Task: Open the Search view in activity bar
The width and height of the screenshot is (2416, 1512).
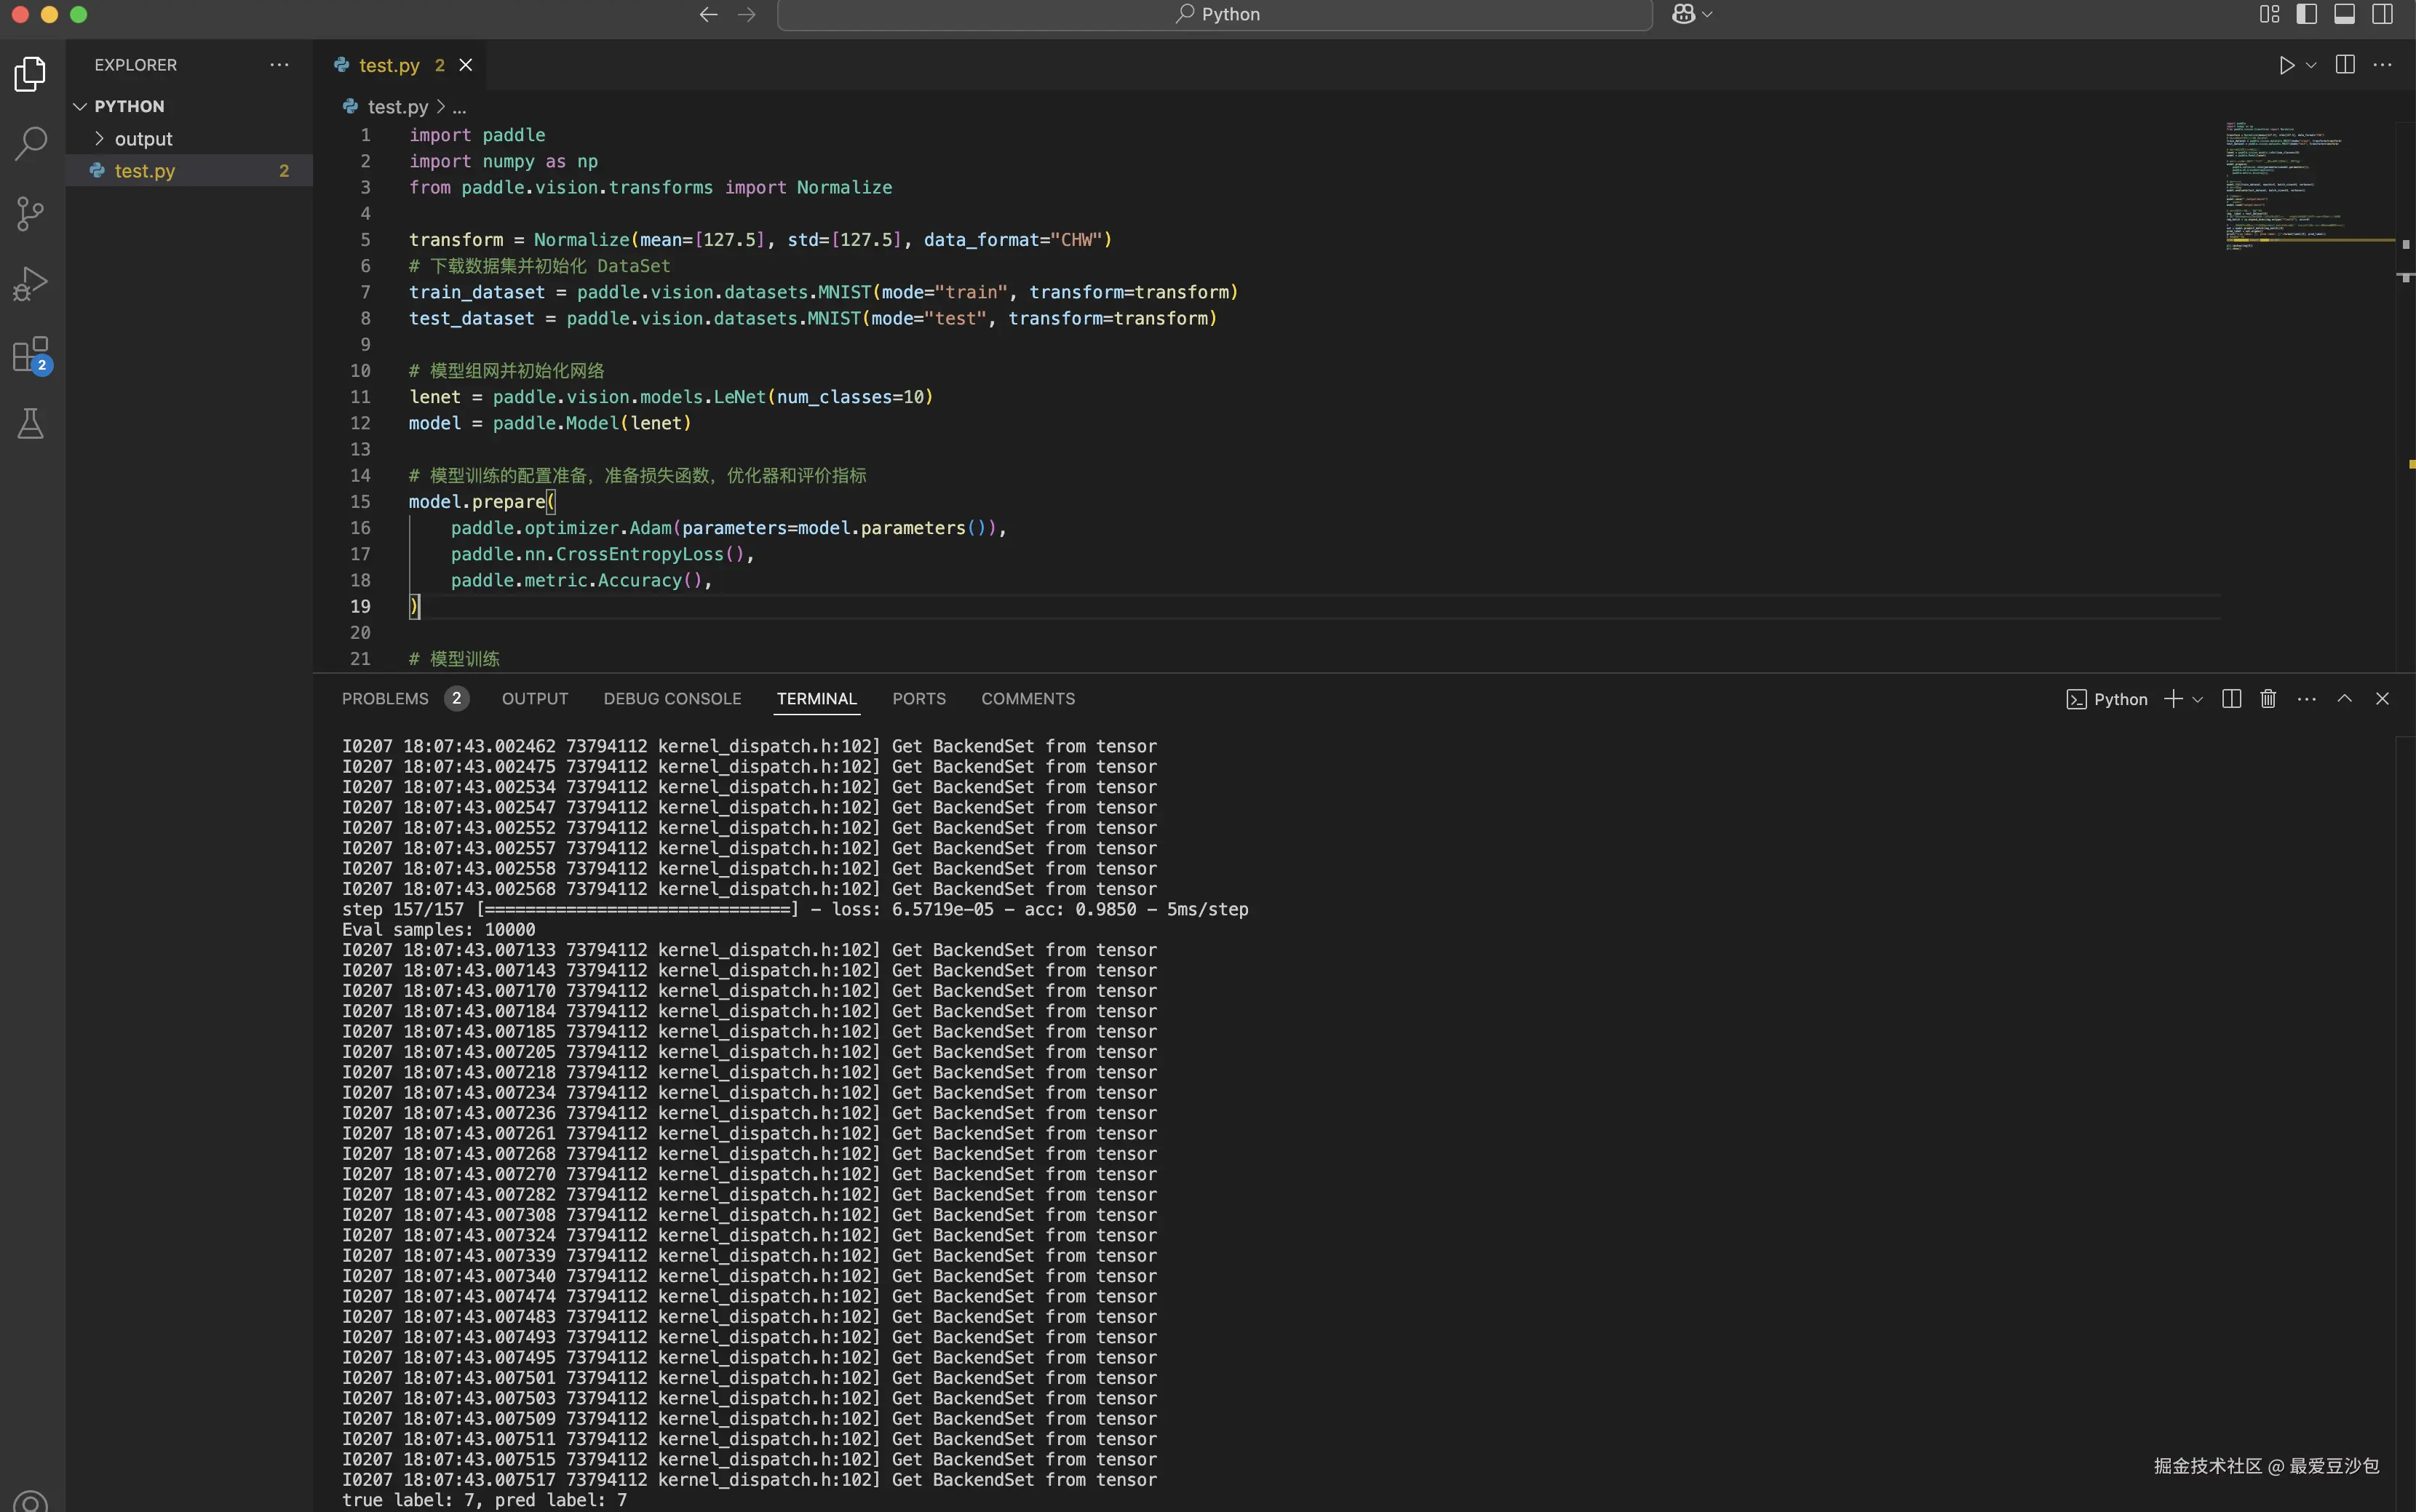Action: (31, 143)
